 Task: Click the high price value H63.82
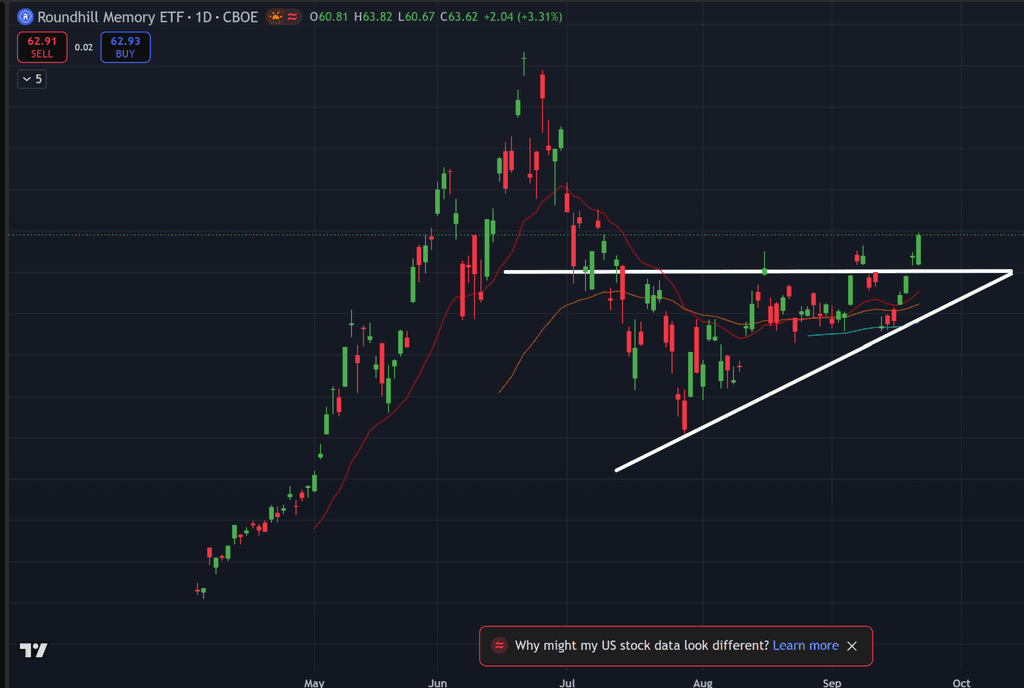(373, 16)
